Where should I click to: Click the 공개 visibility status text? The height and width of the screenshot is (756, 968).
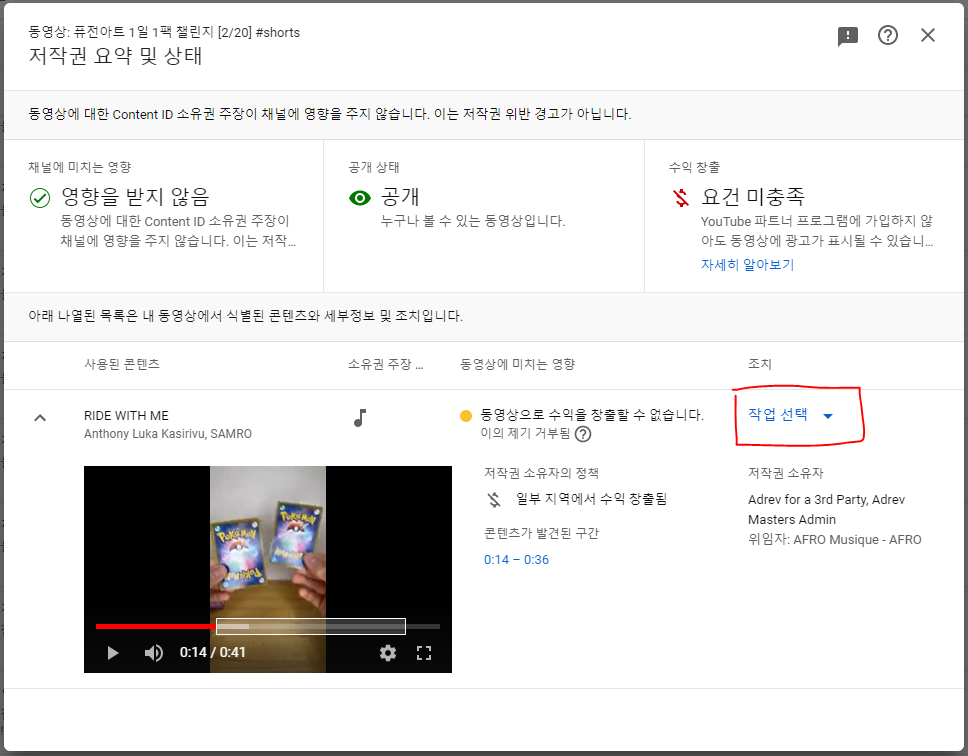(400, 197)
